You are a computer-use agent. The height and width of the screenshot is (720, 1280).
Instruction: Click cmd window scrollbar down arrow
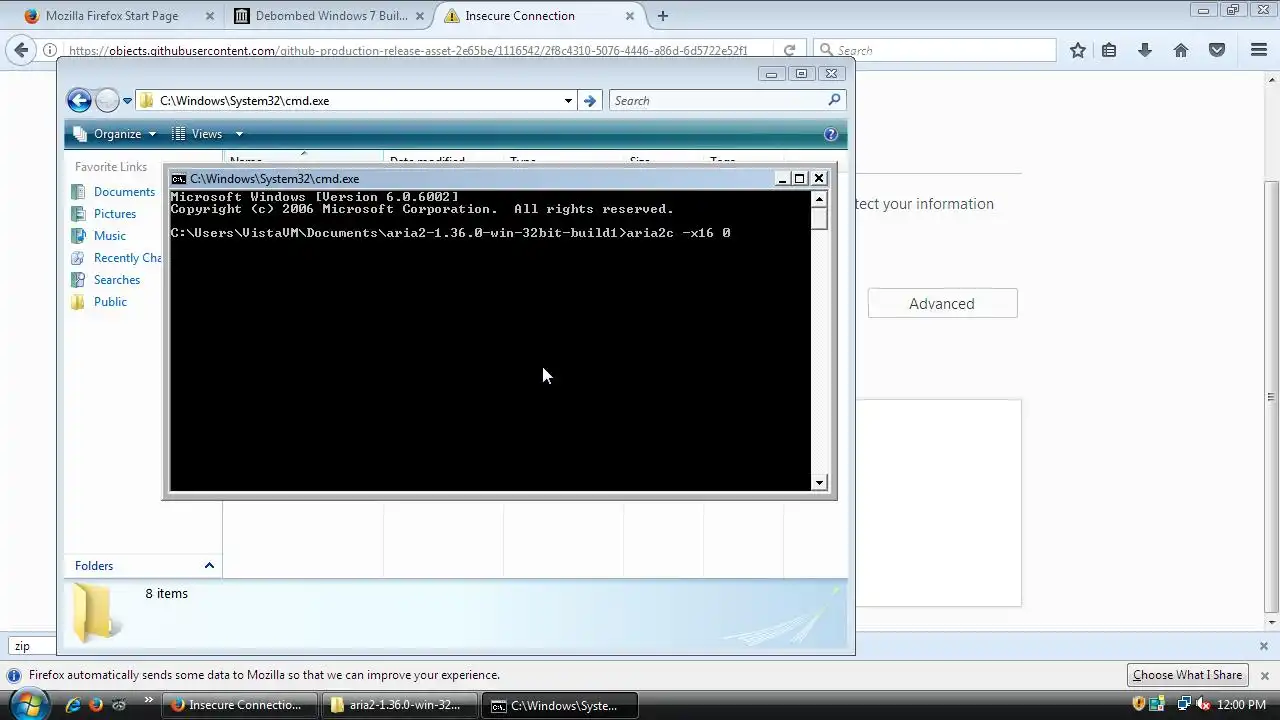tap(819, 483)
